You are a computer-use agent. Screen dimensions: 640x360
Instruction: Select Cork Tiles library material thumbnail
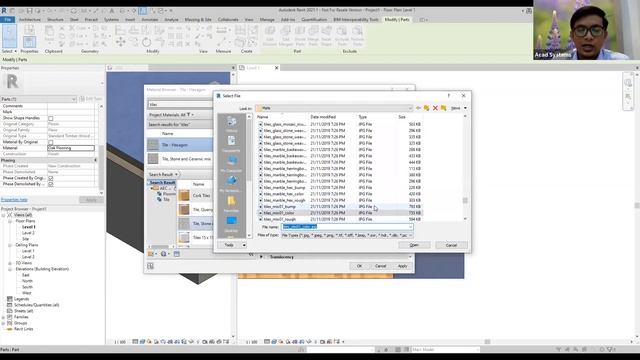tap(184, 196)
